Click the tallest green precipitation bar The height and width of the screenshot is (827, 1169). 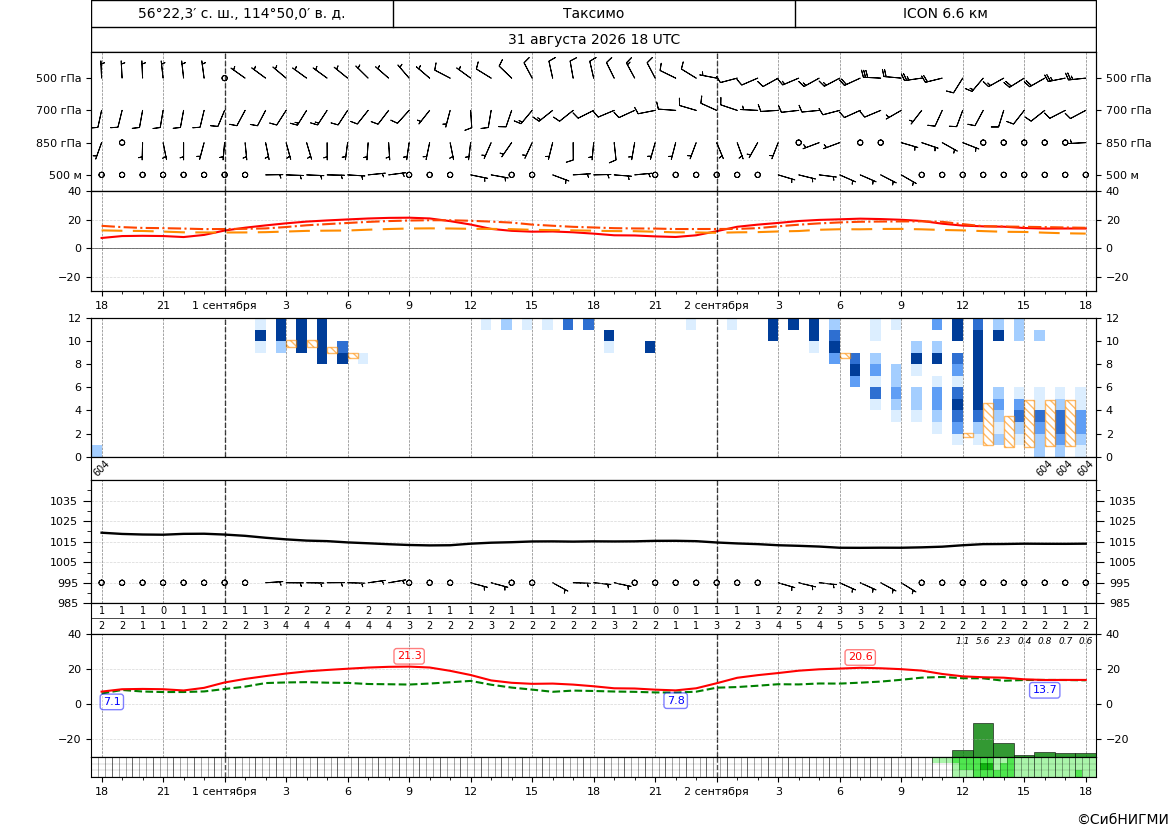coord(983,740)
